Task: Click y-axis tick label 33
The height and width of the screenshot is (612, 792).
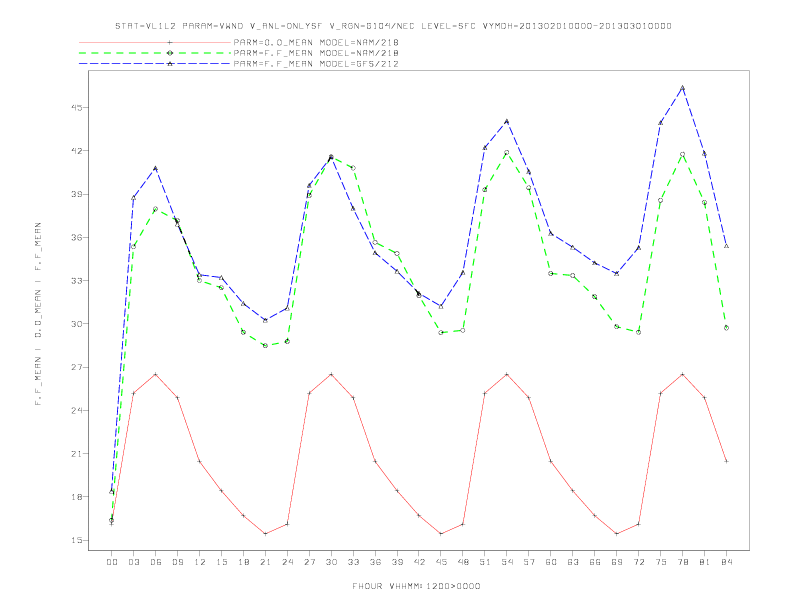Action: pyautogui.click(x=76, y=280)
